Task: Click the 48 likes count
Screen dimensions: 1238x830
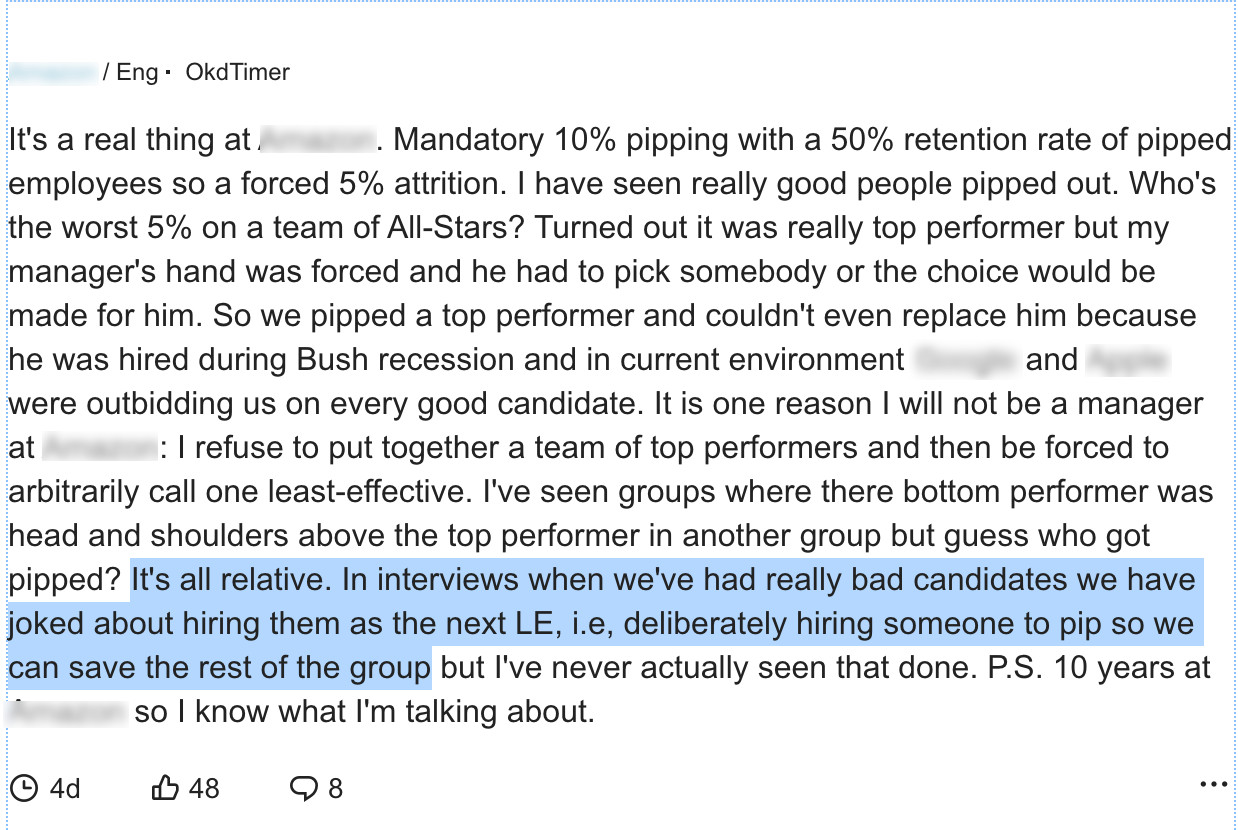Action: tap(204, 788)
